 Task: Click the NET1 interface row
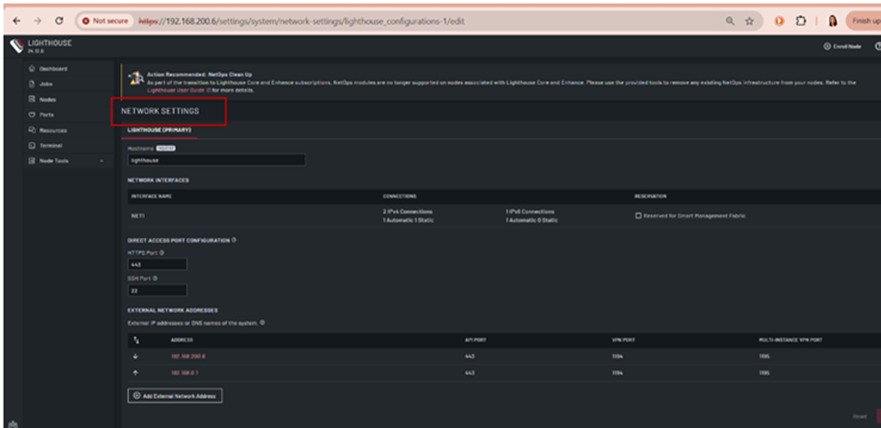point(504,216)
